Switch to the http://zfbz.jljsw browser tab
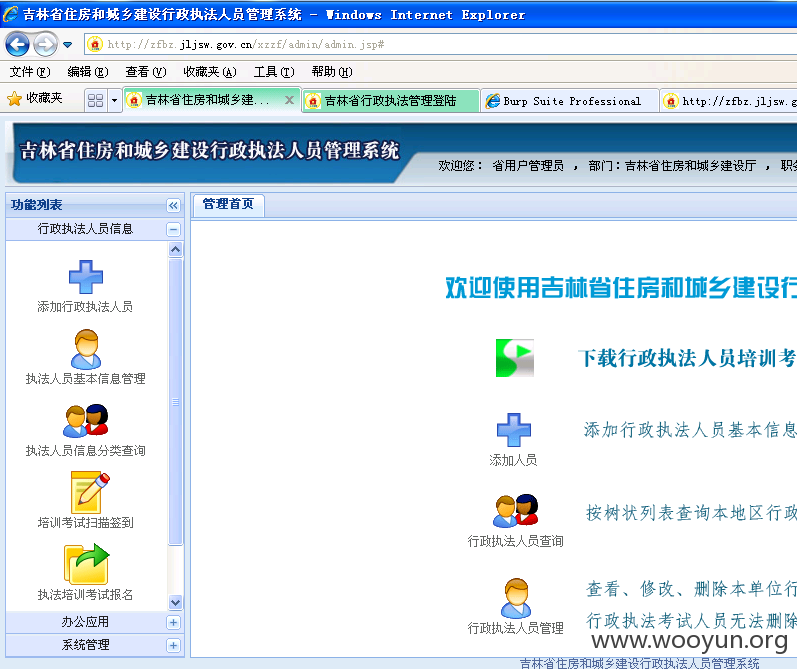 [729, 101]
